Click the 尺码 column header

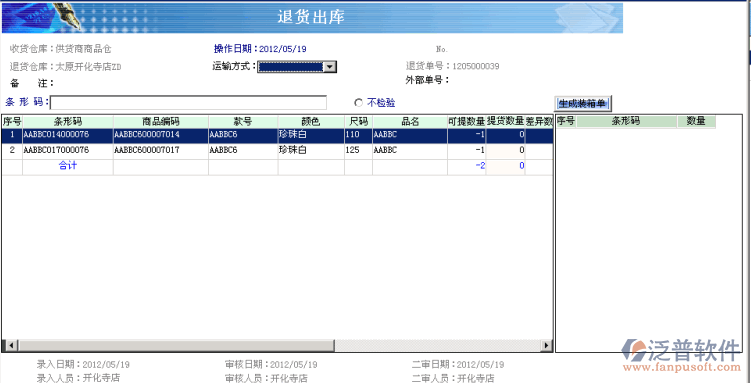358,122
